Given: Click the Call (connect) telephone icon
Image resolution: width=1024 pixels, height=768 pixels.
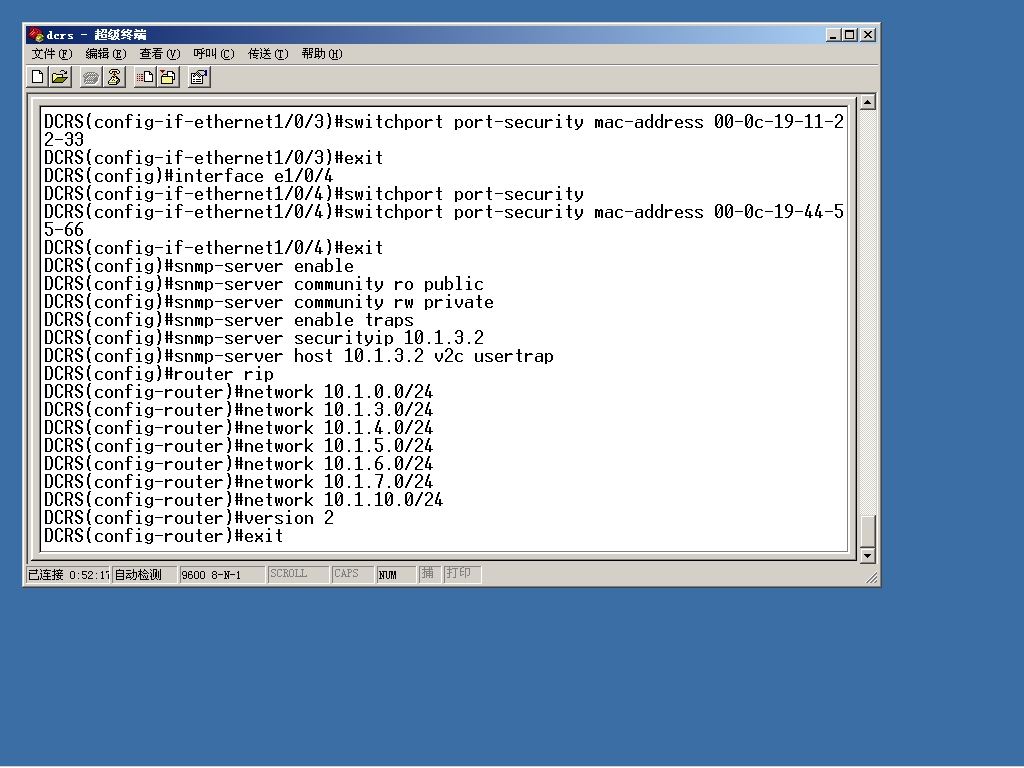Looking at the screenshot, I should [x=90, y=78].
